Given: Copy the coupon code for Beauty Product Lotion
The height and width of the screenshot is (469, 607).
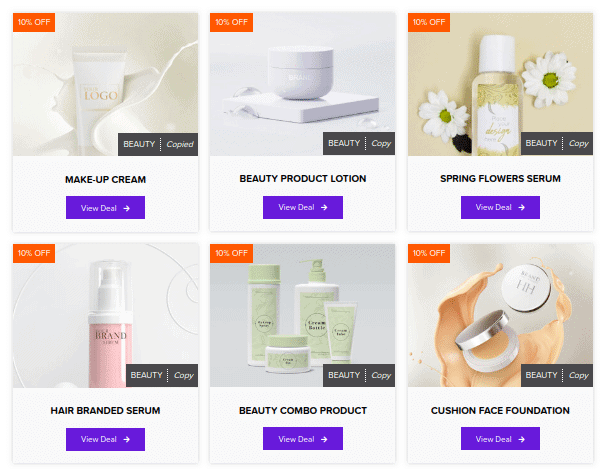Looking at the screenshot, I should coord(381,143).
